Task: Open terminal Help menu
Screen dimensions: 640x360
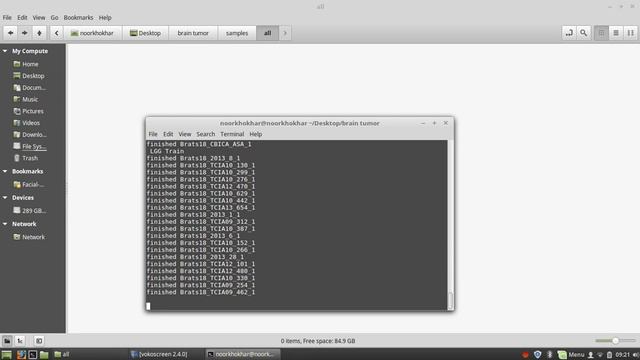Action: coord(256,134)
